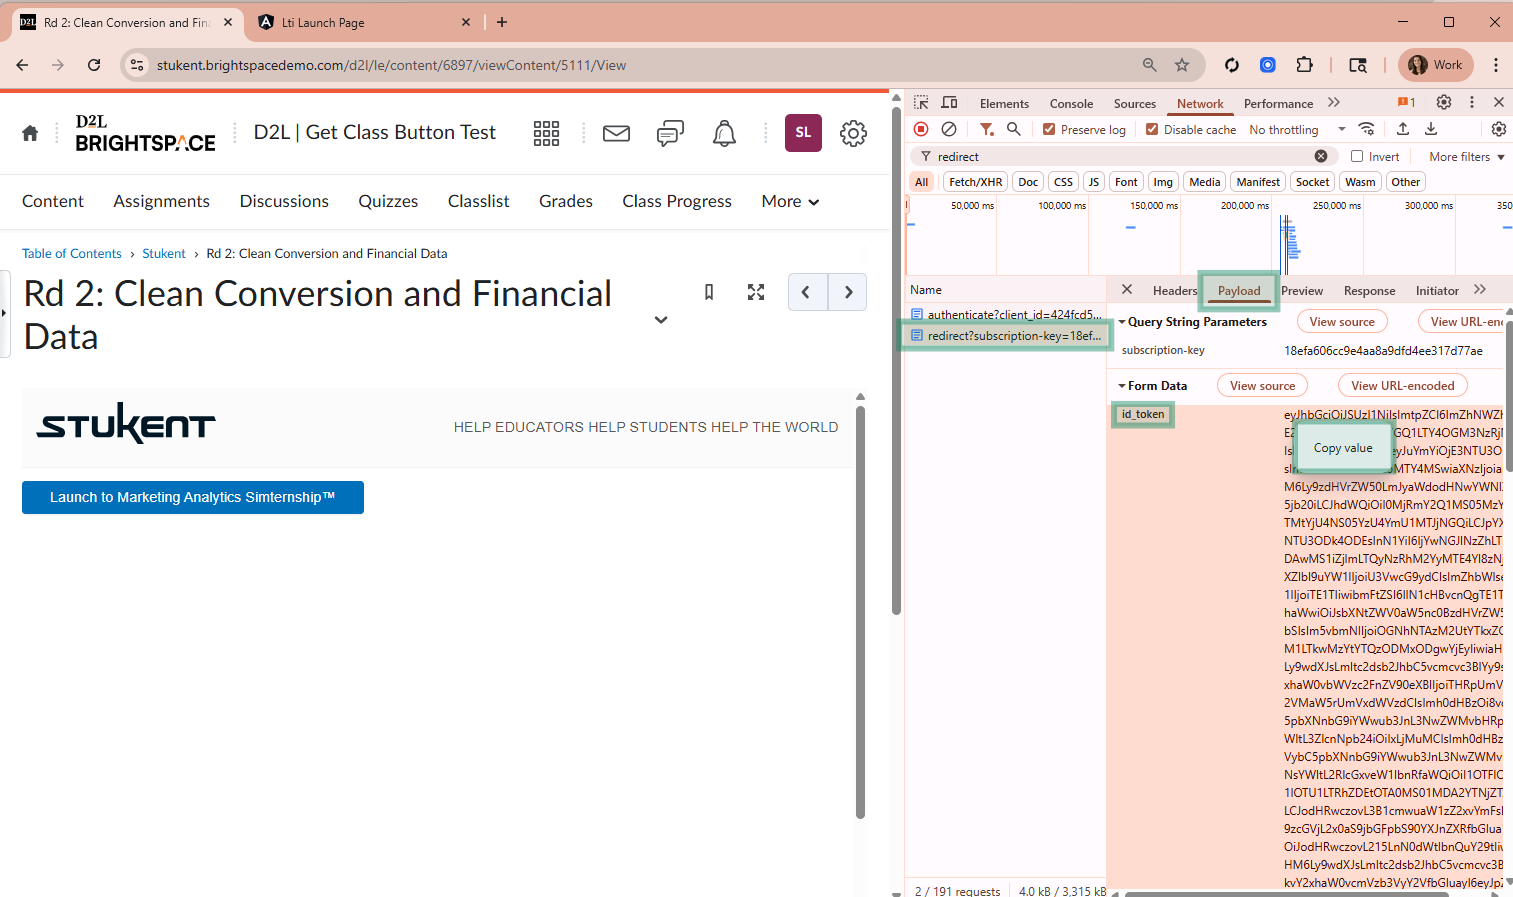Select the DevTools inspect element tool
Screen dimensions: 1513x897
(921, 103)
